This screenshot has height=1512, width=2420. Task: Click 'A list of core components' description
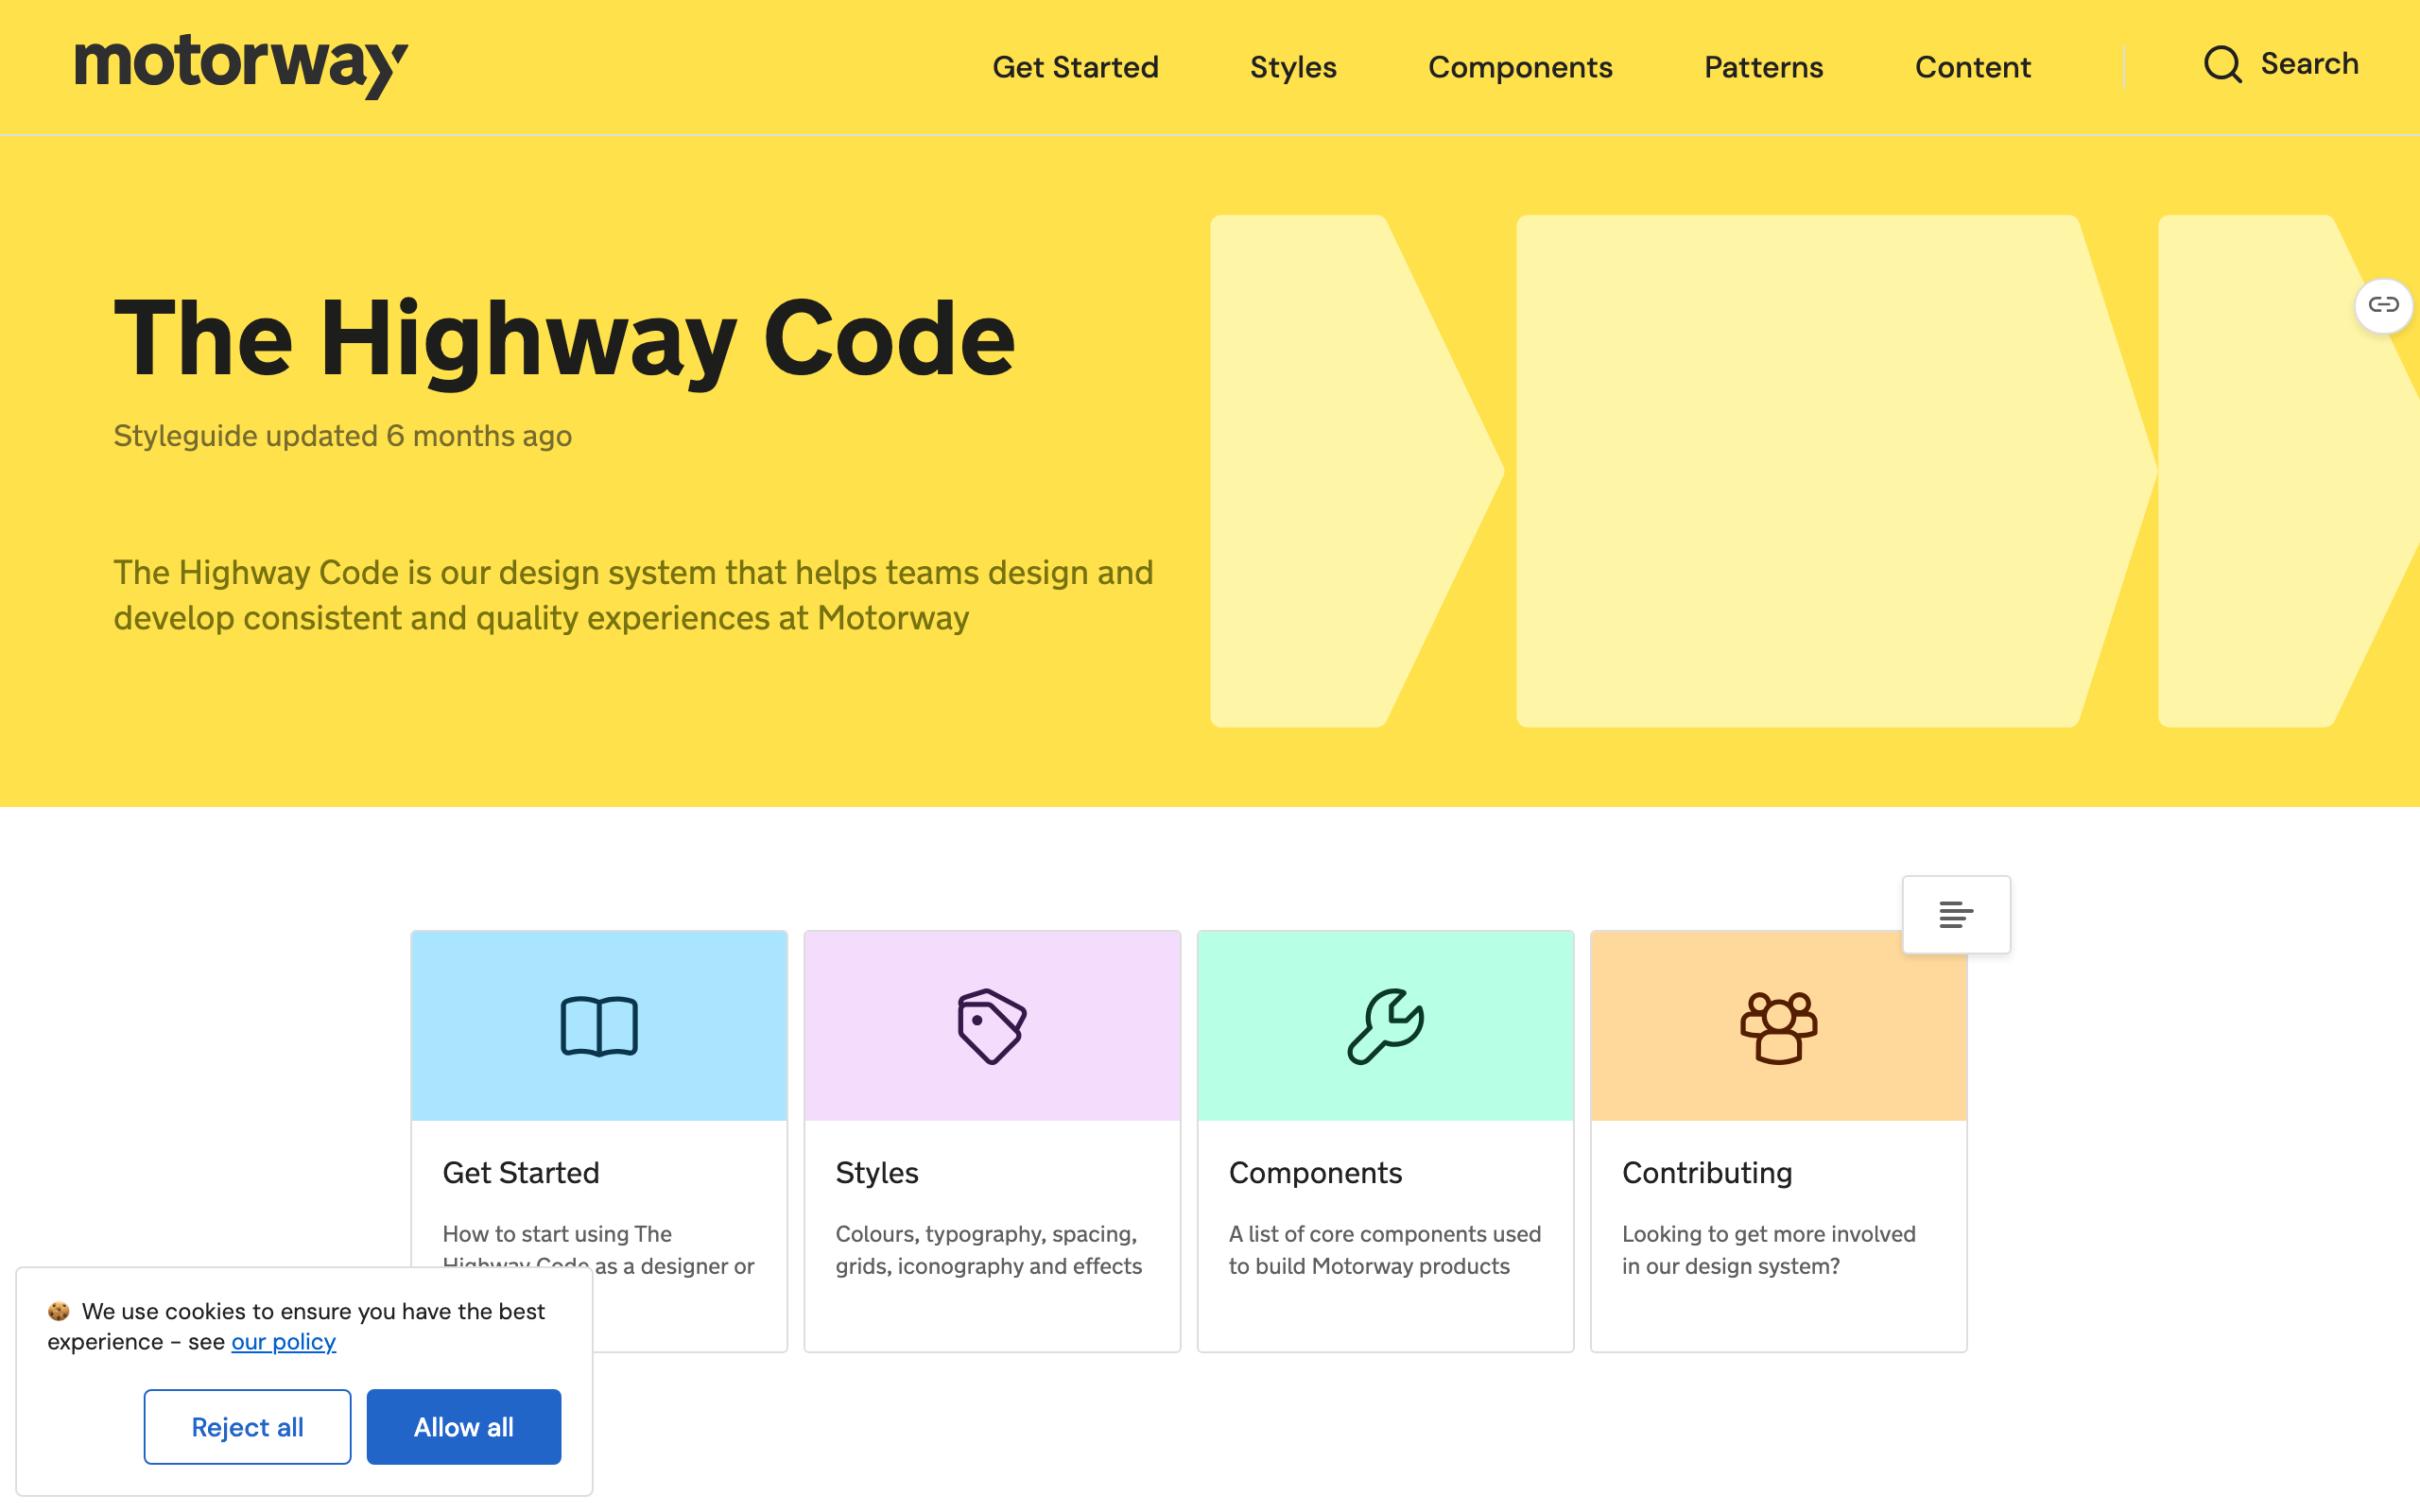1385,1250
